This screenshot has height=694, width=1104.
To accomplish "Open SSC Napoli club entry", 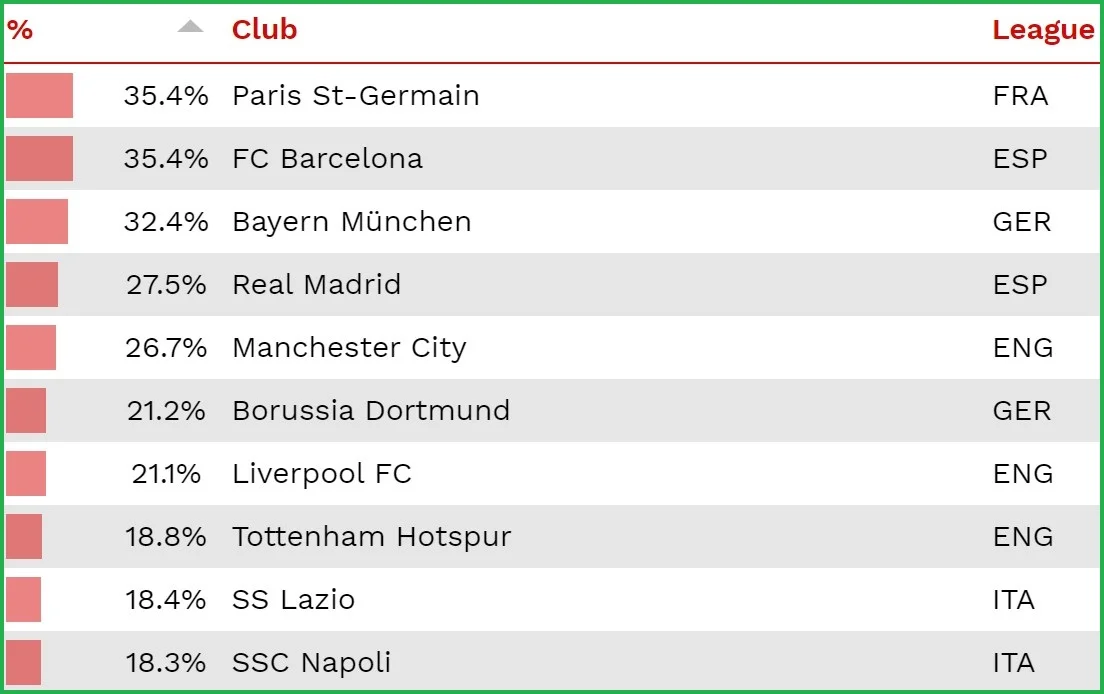I will point(311,663).
